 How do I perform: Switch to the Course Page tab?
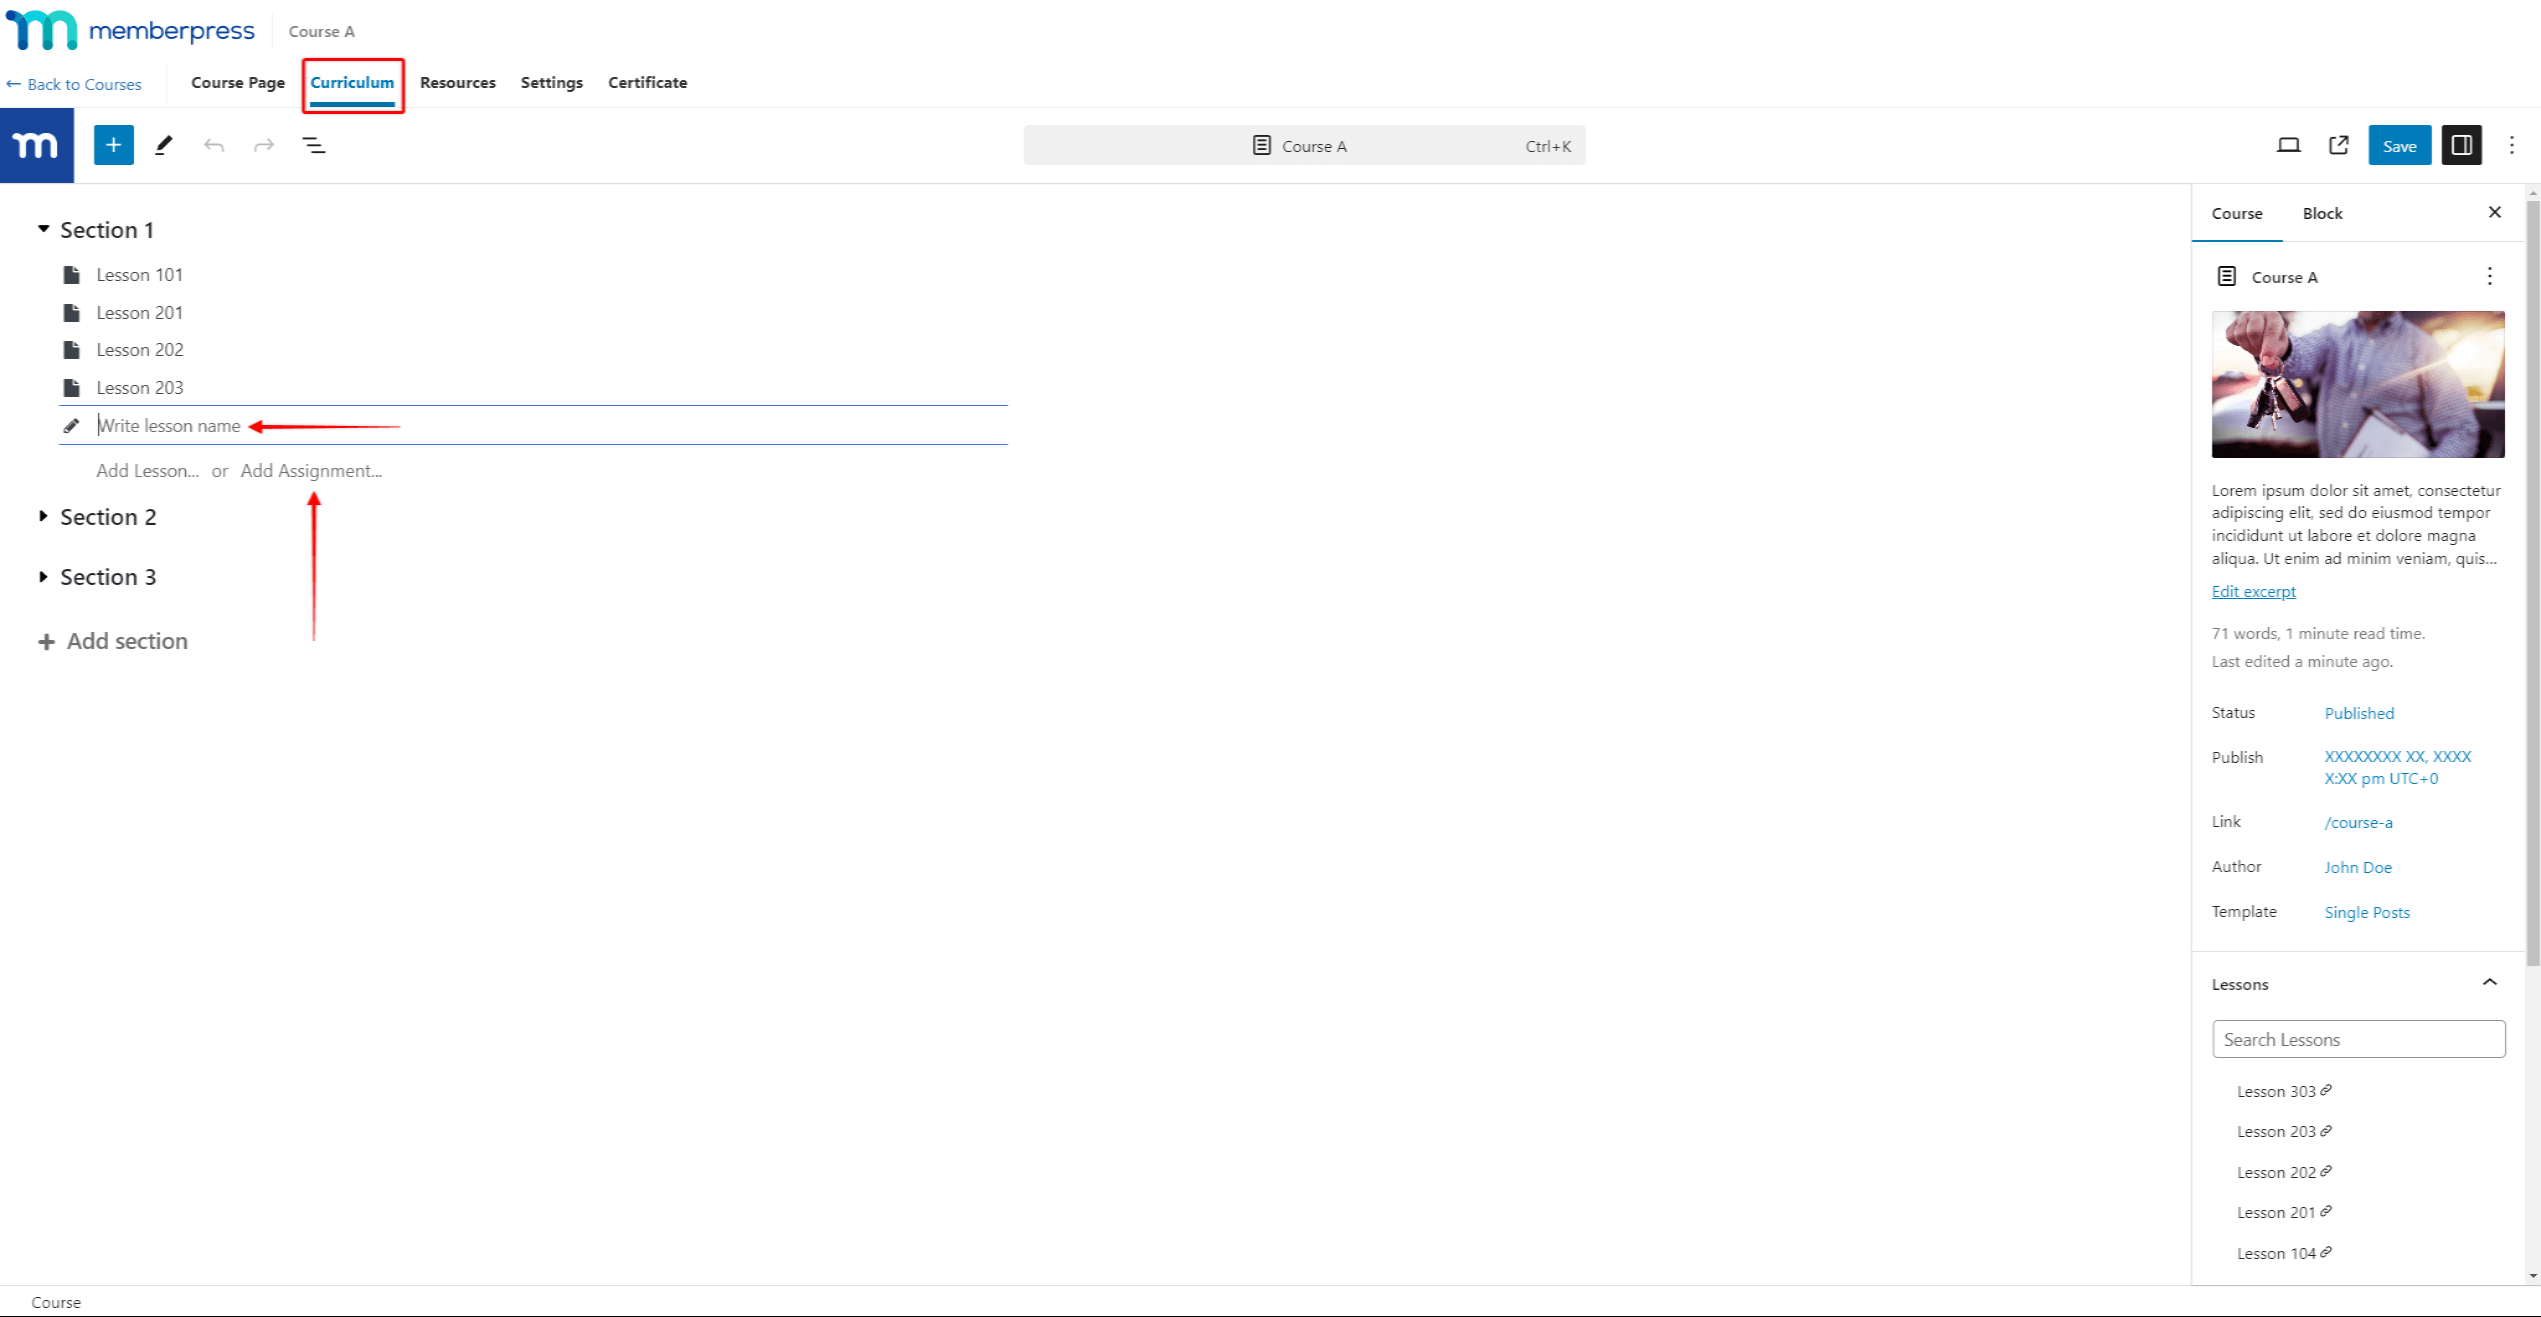(235, 81)
